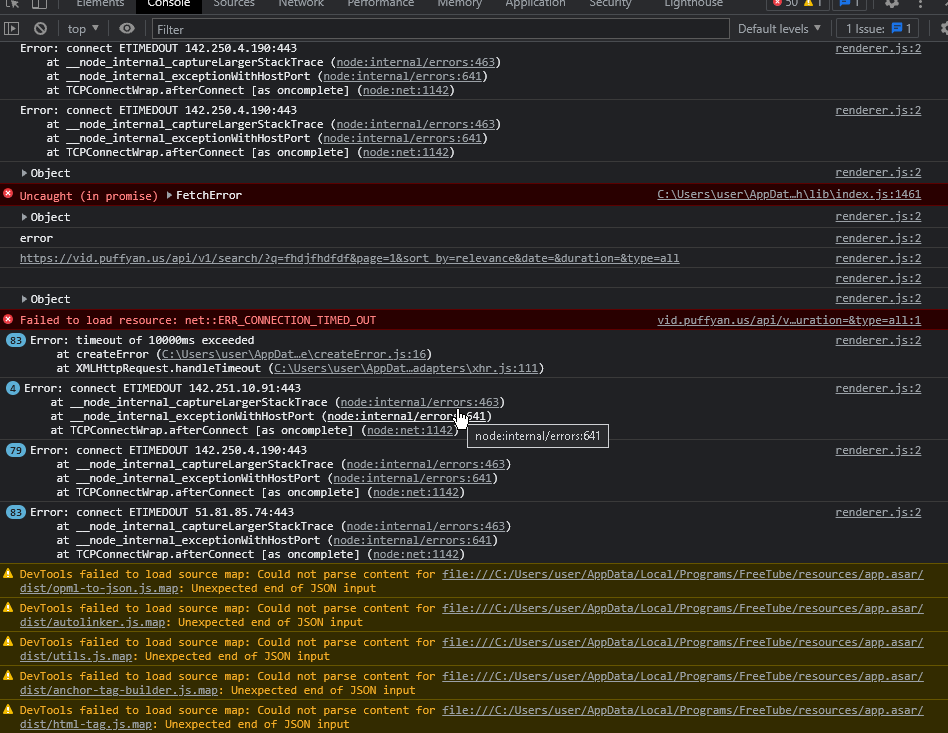Open renderer.js:2 link on the 'error' text row
Image resolution: width=948 pixels, height=733 pixels.
[878, 238]
